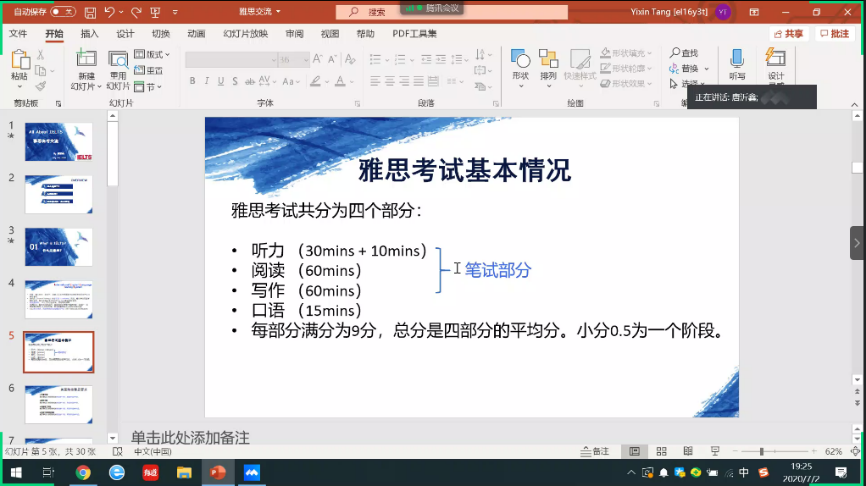The width and height of the screenshot is (866, 486).
Task: Toggle Underline formatting
Action: pyautogui.click(x=221, y=81)
